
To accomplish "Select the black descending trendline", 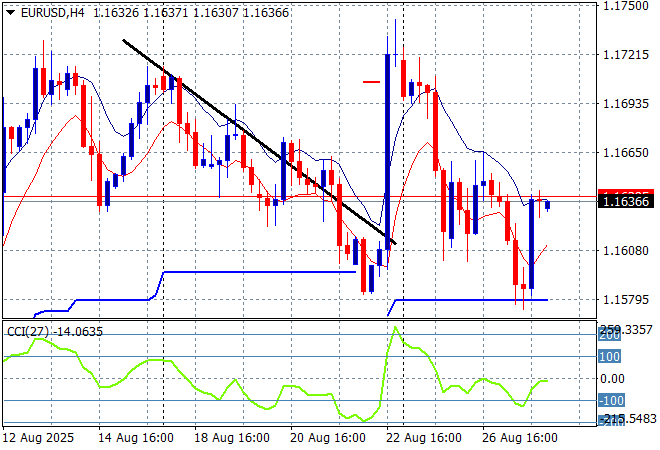I will [x=259, y=141].
